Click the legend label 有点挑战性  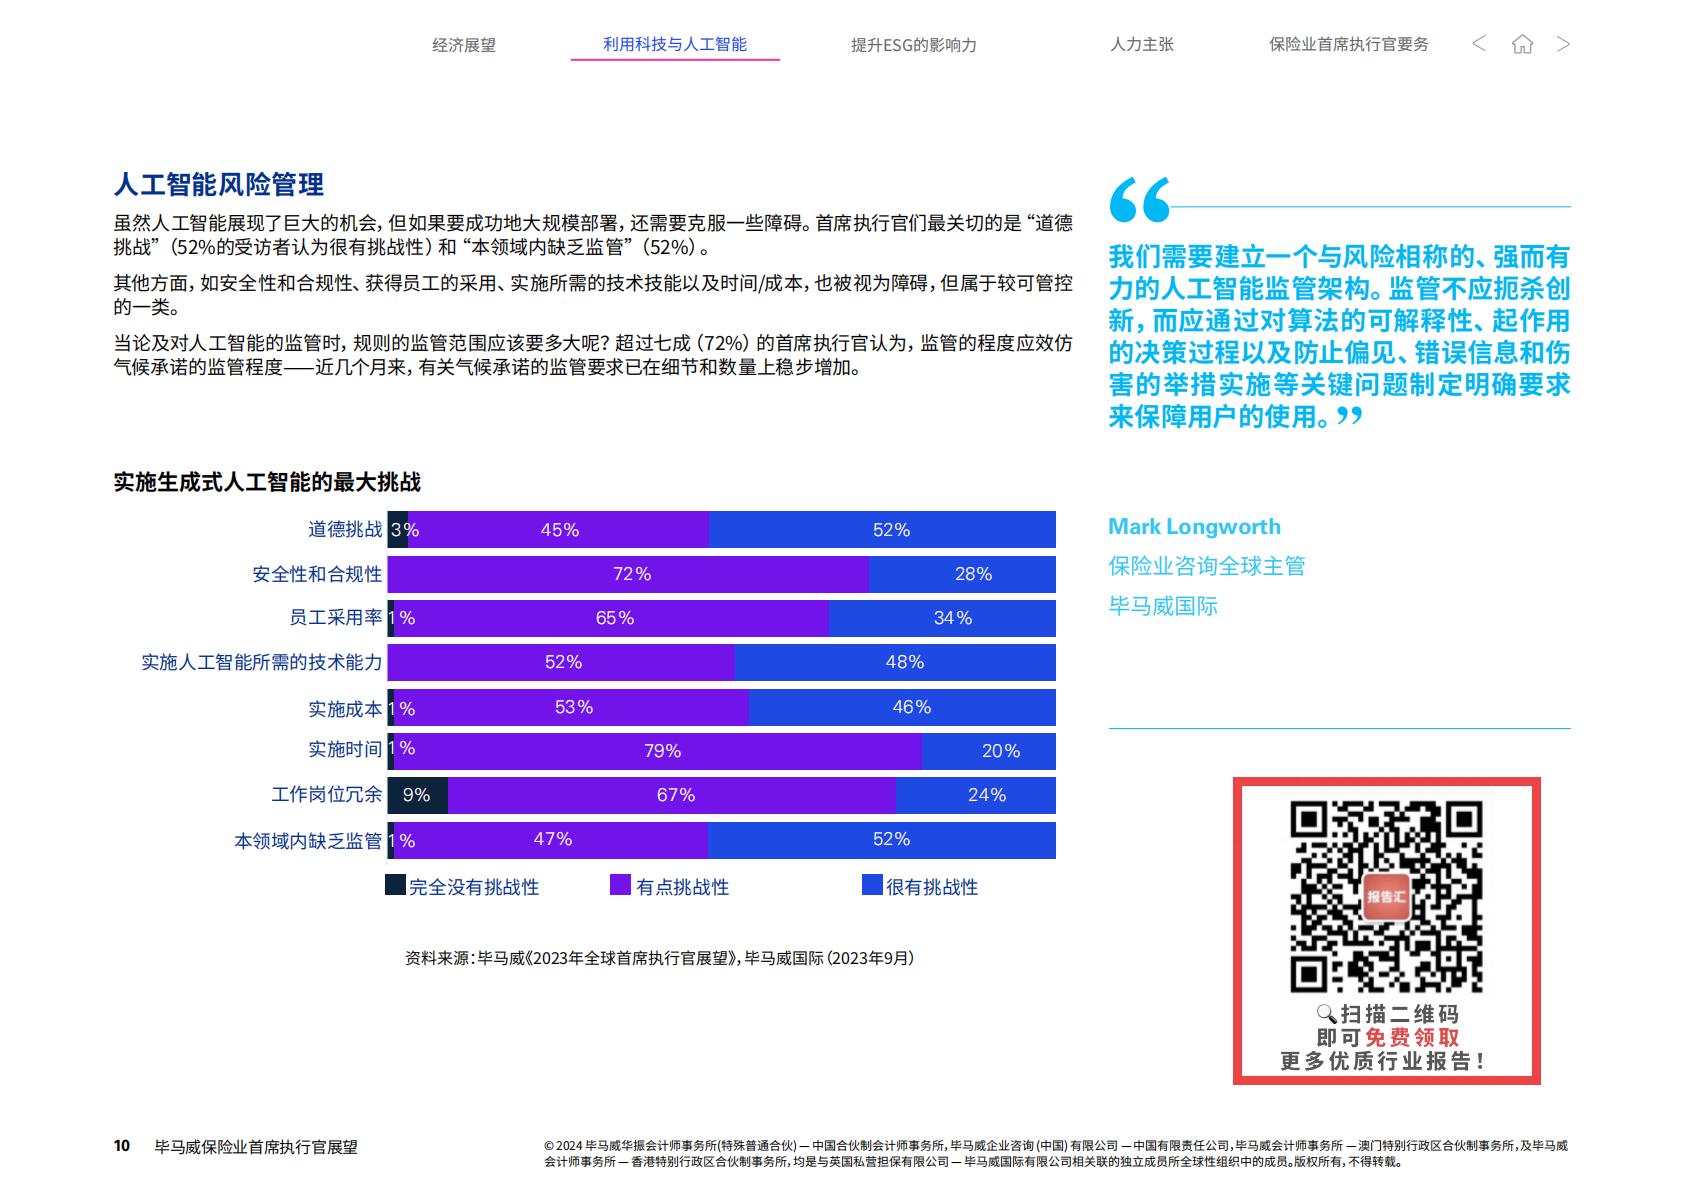click(683, 887)
